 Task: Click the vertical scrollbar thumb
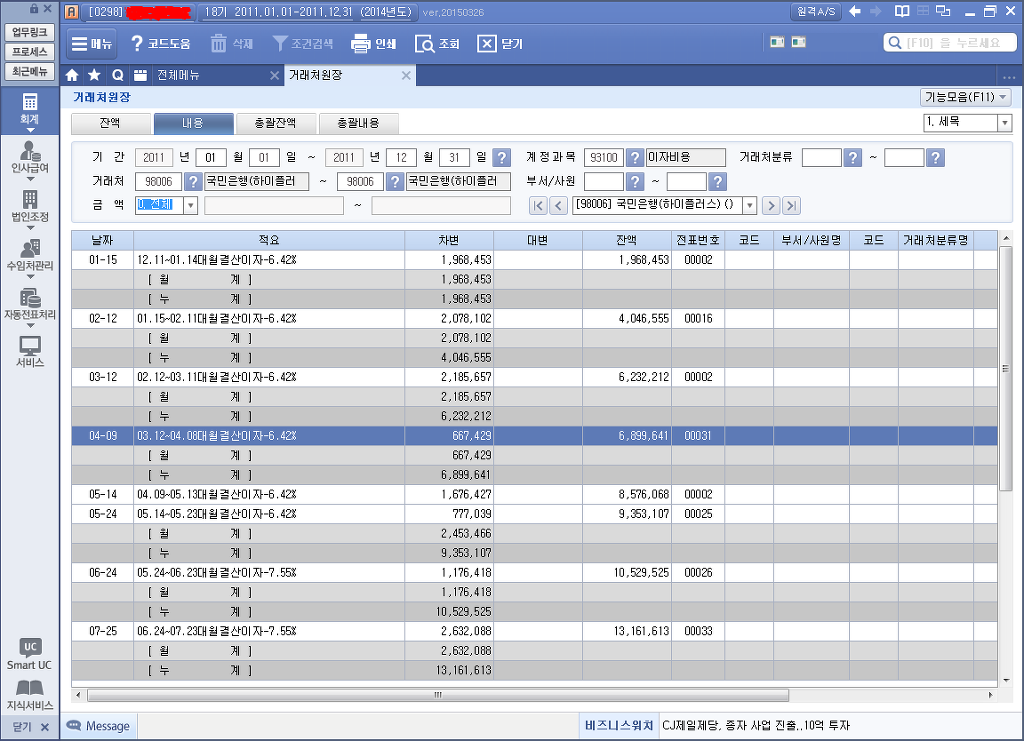coord(1006,368)
